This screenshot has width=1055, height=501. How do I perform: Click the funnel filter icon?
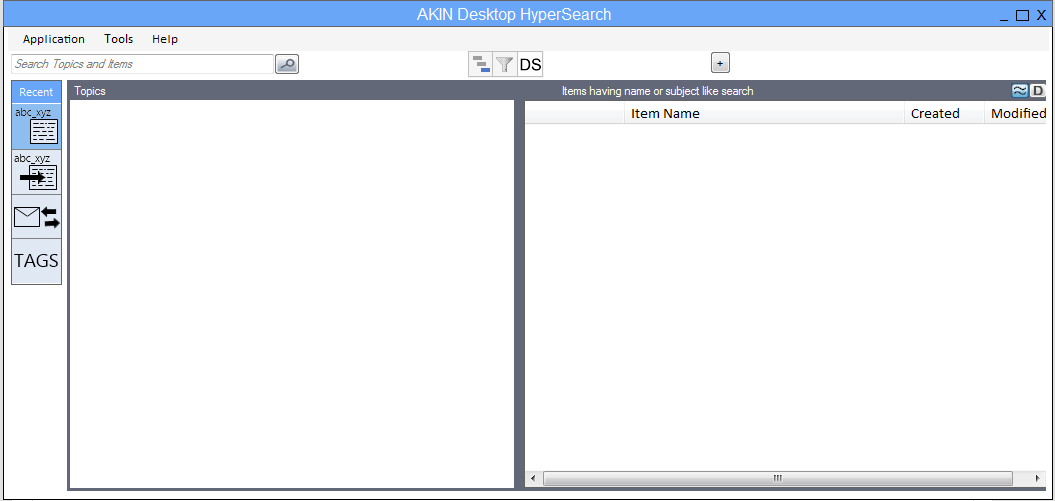point(504,65)
